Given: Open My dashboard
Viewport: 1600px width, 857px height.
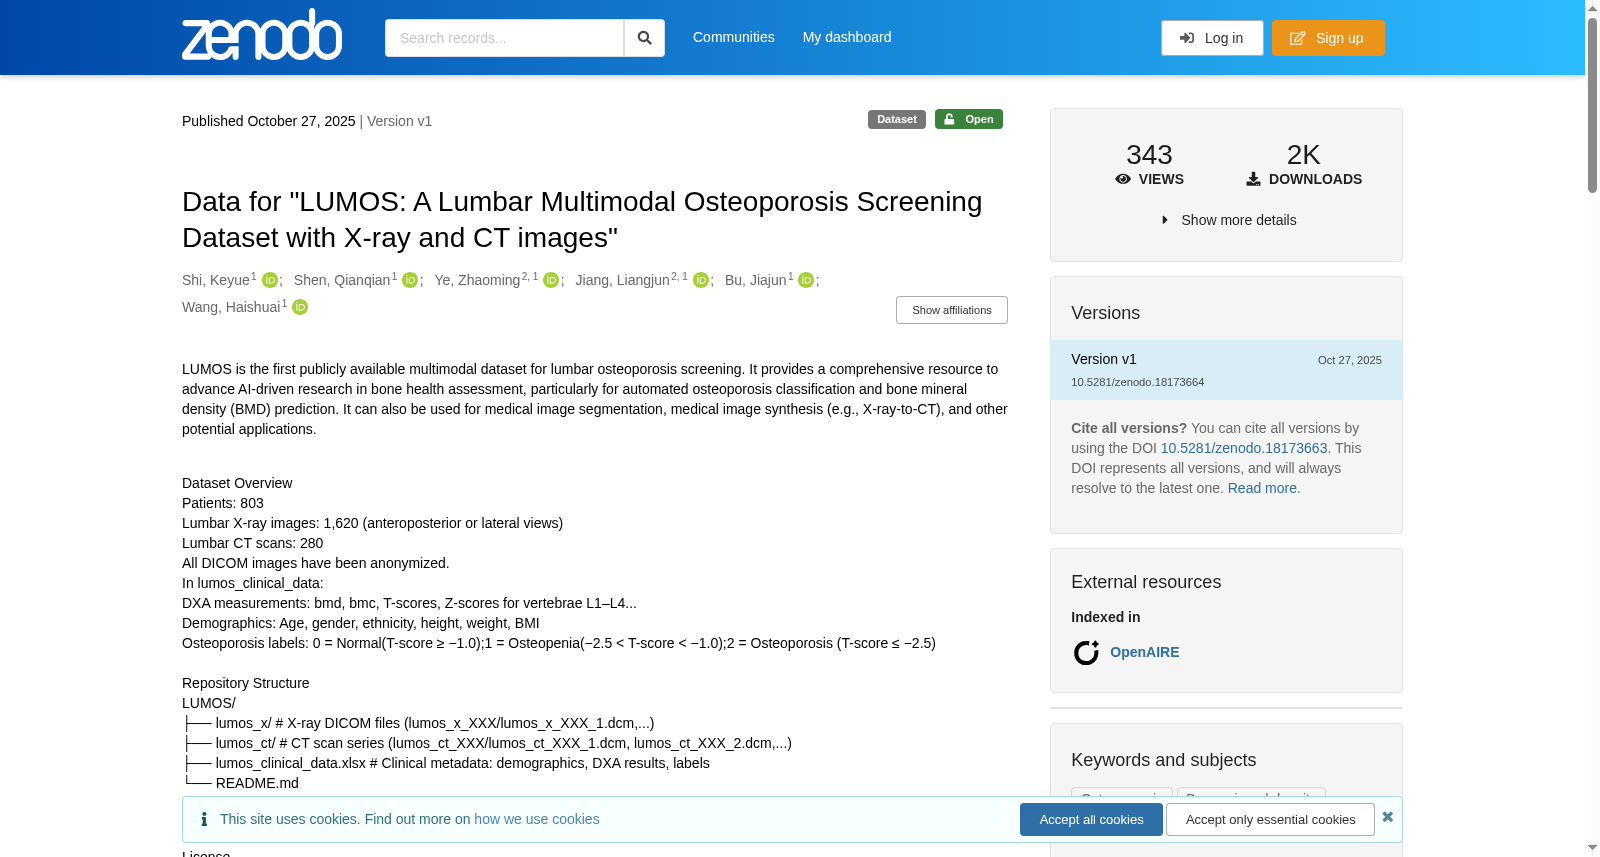Looking at the screenshot, I should tap(847, 37).
